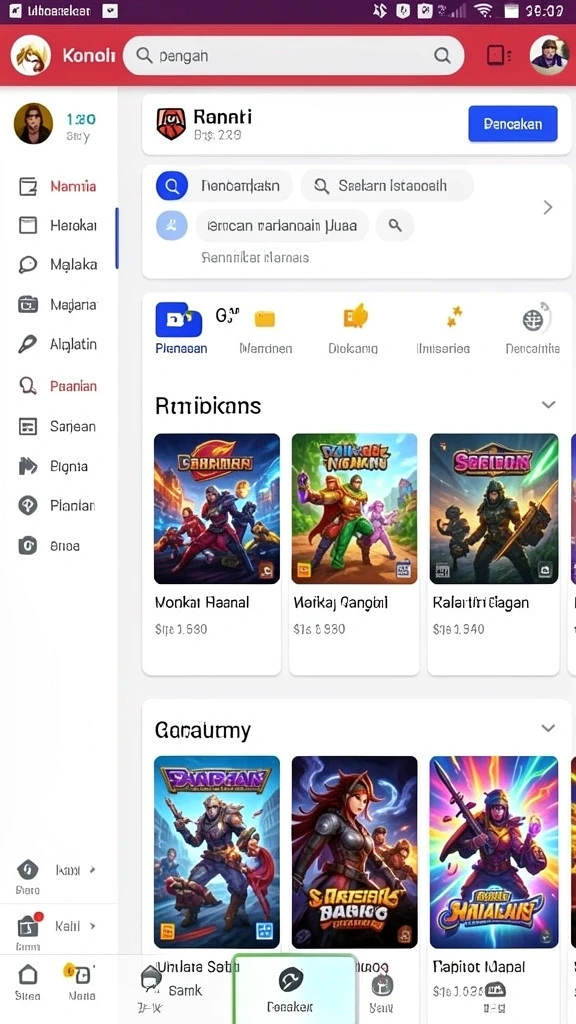Click the blue Dencaken button

[x=513, y=123]
